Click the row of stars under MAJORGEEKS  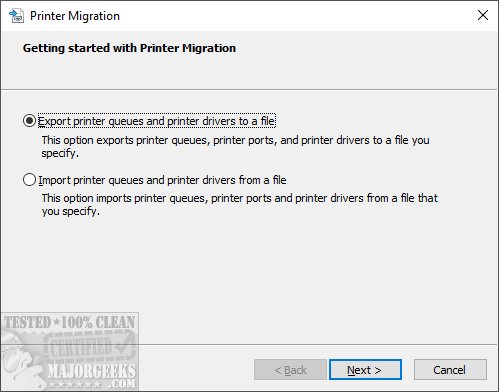coord(74,384)
